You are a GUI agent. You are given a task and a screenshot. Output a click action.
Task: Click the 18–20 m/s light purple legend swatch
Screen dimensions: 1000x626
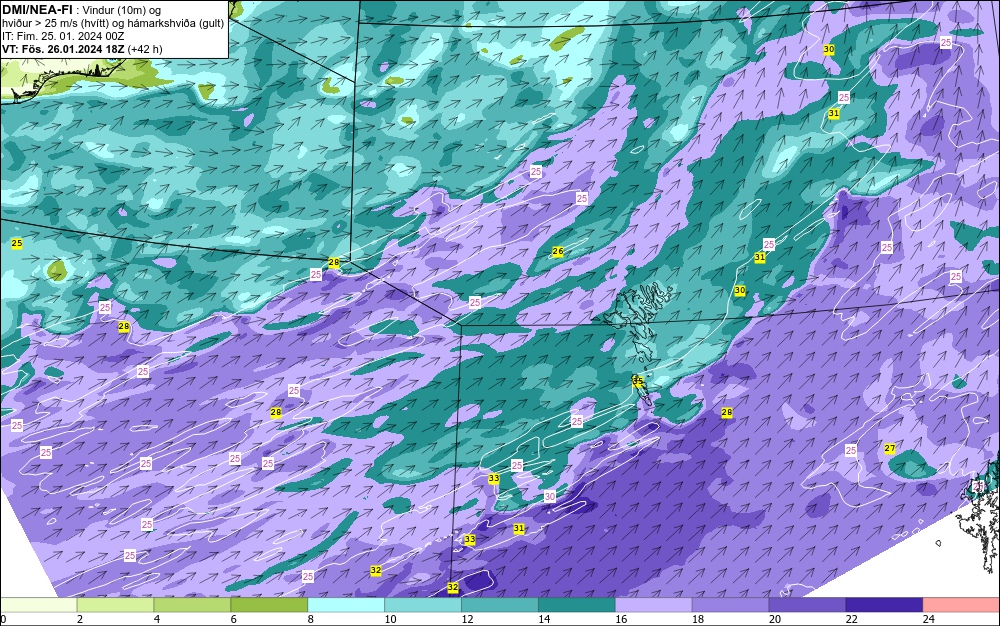[x=730, y=605]
